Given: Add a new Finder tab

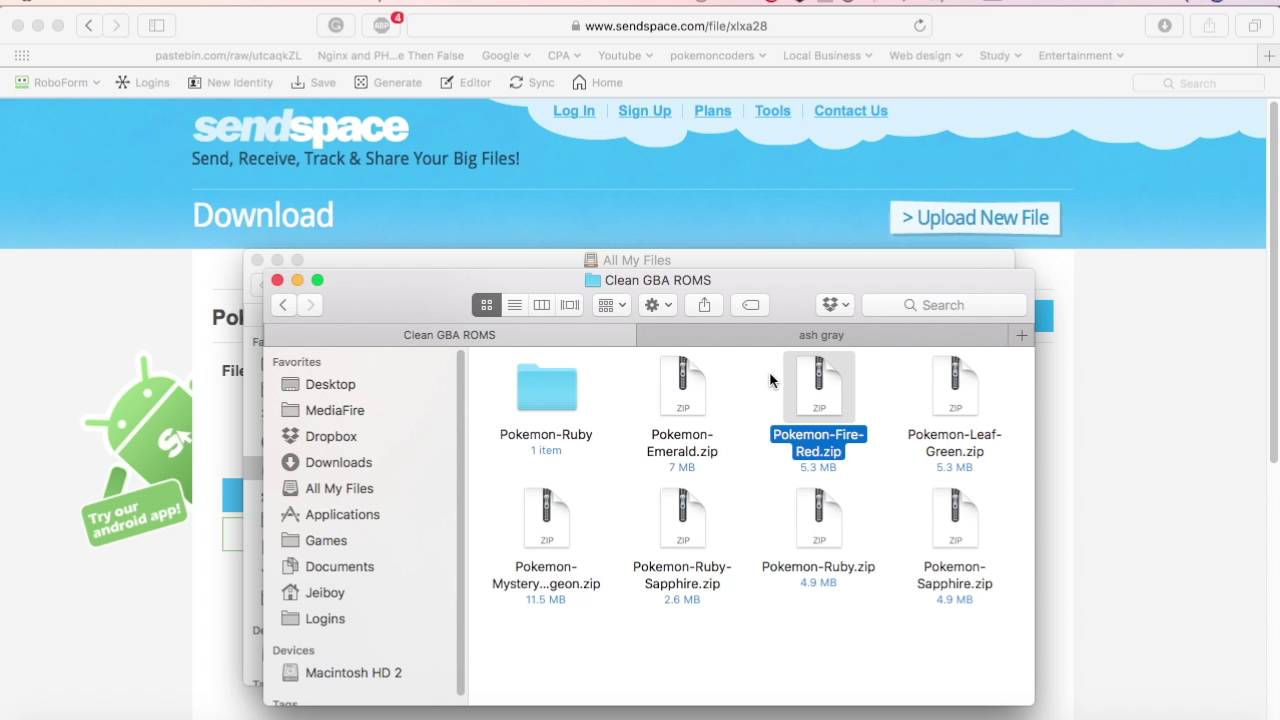Looking at the screenshot, I should pos(1021,335).
